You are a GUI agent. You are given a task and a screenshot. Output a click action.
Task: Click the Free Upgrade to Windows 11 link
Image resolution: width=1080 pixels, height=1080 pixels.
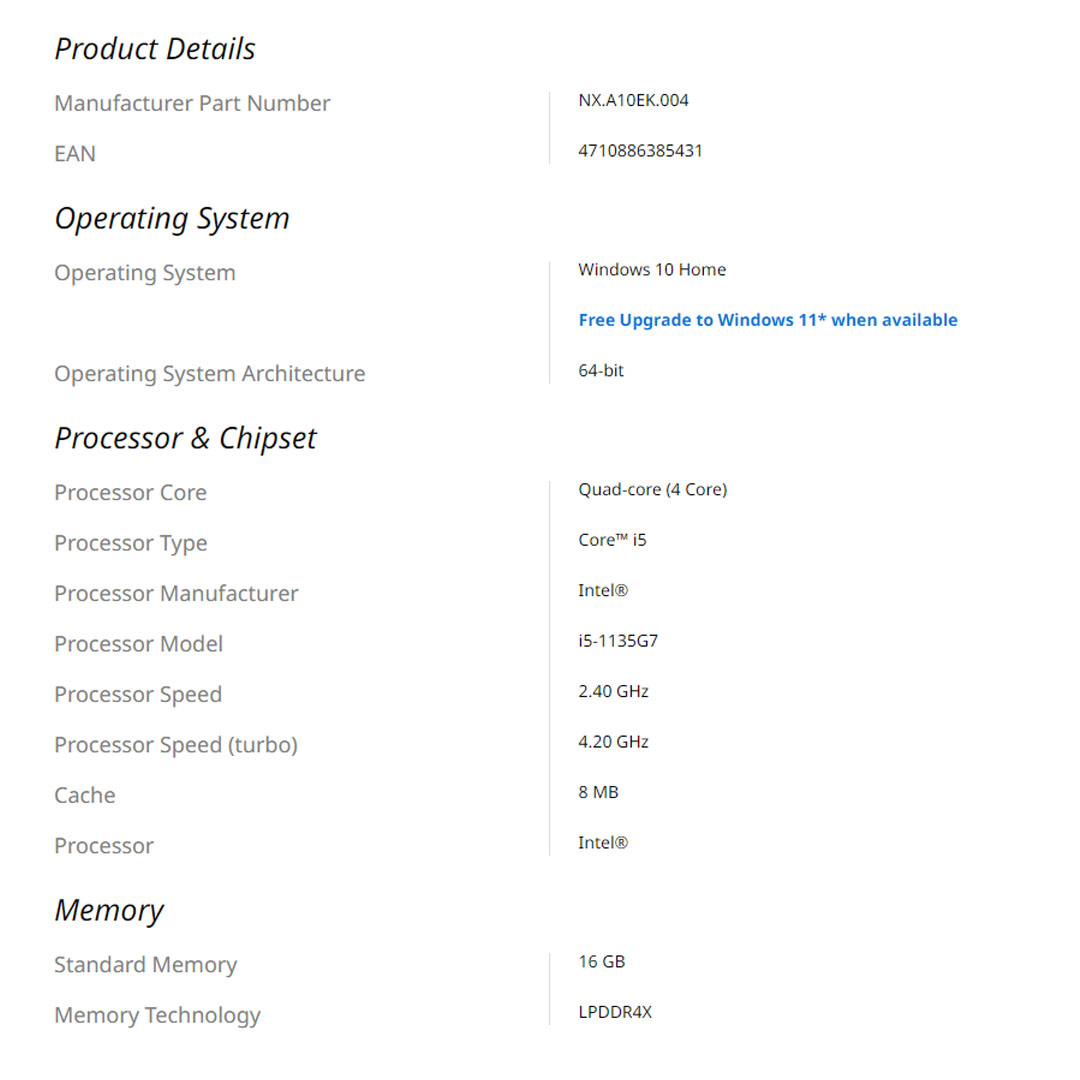tap(767, 320)
